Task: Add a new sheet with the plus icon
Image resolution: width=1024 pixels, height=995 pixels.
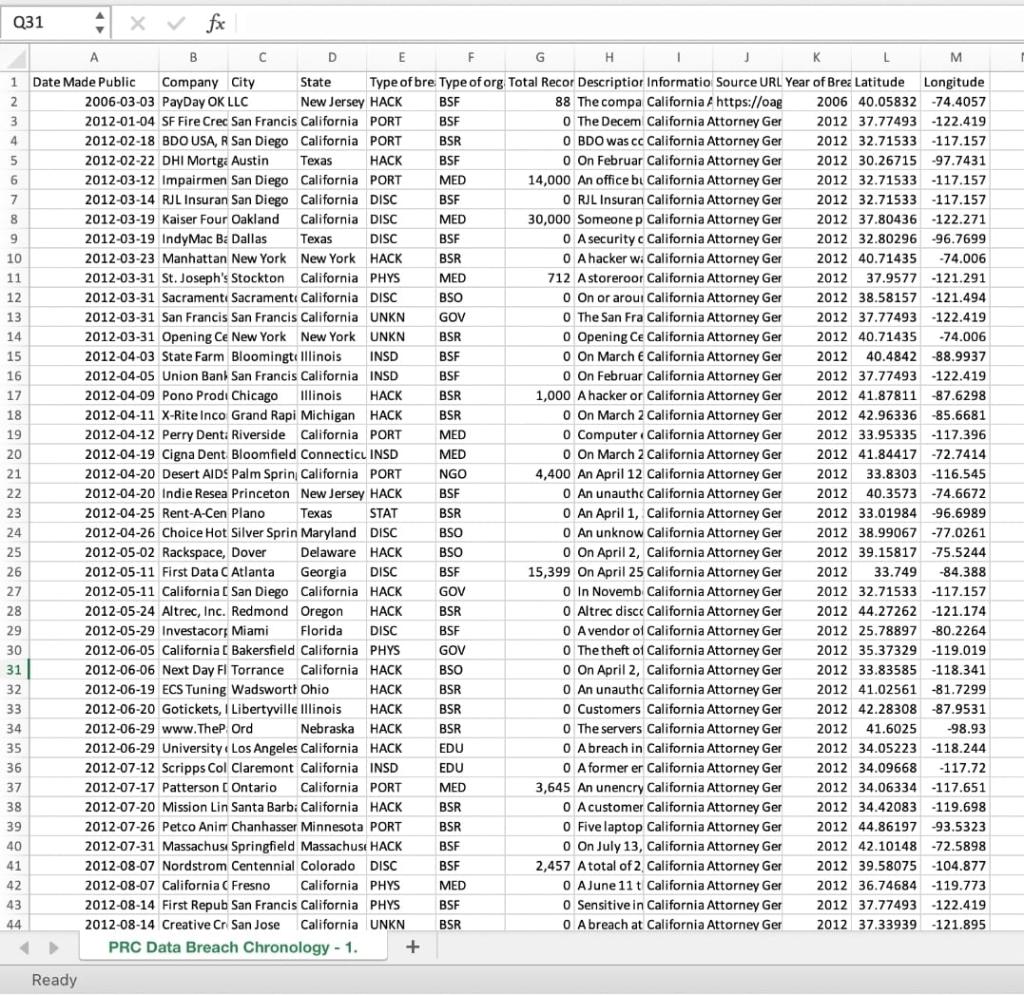Action: [x=412, y=946]
